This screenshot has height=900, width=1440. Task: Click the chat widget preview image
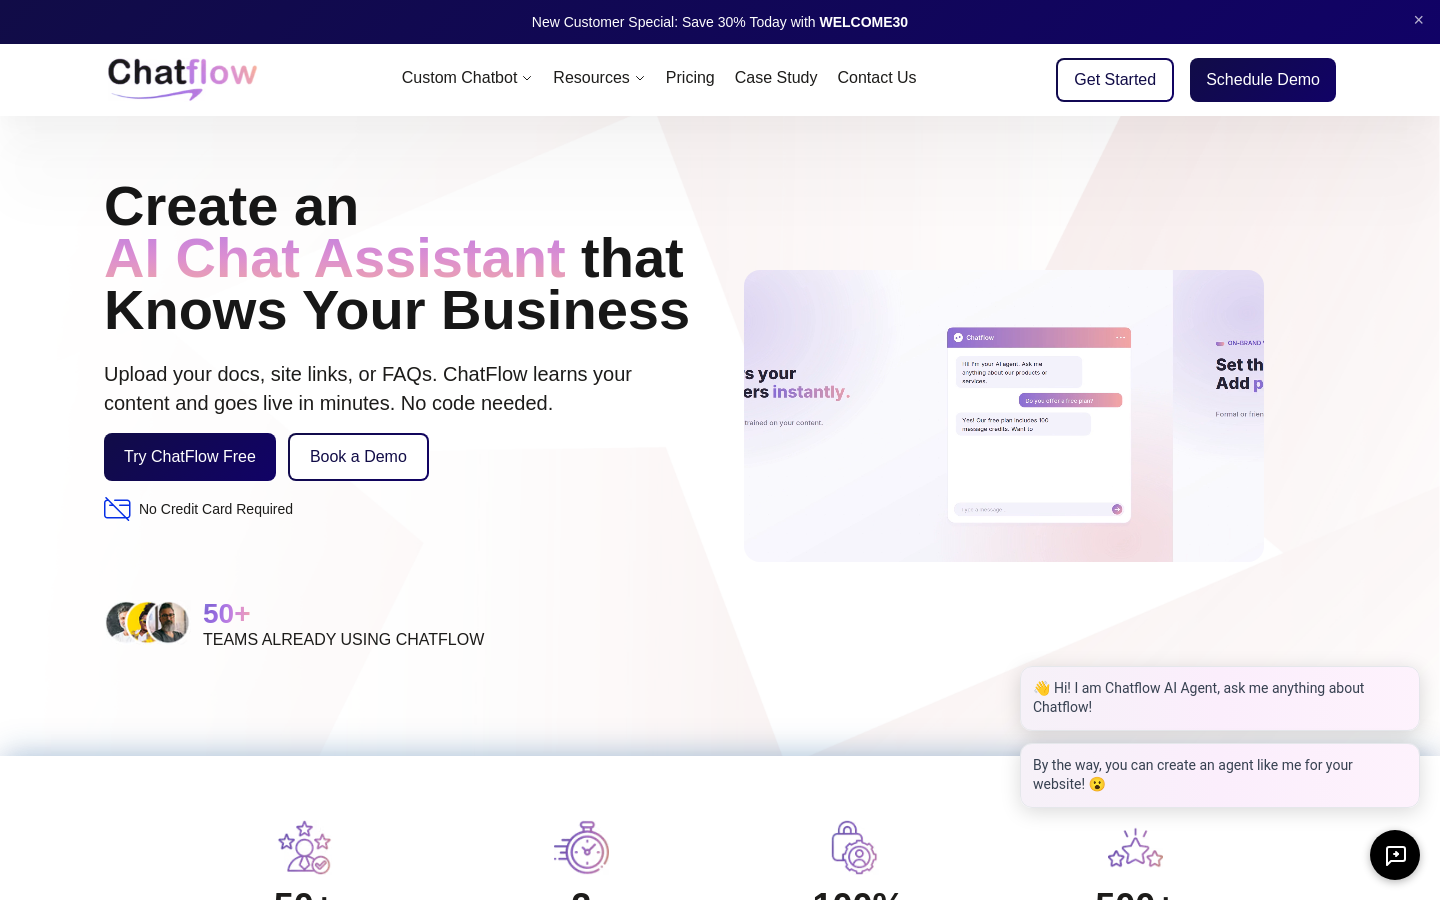(1004, 416)
